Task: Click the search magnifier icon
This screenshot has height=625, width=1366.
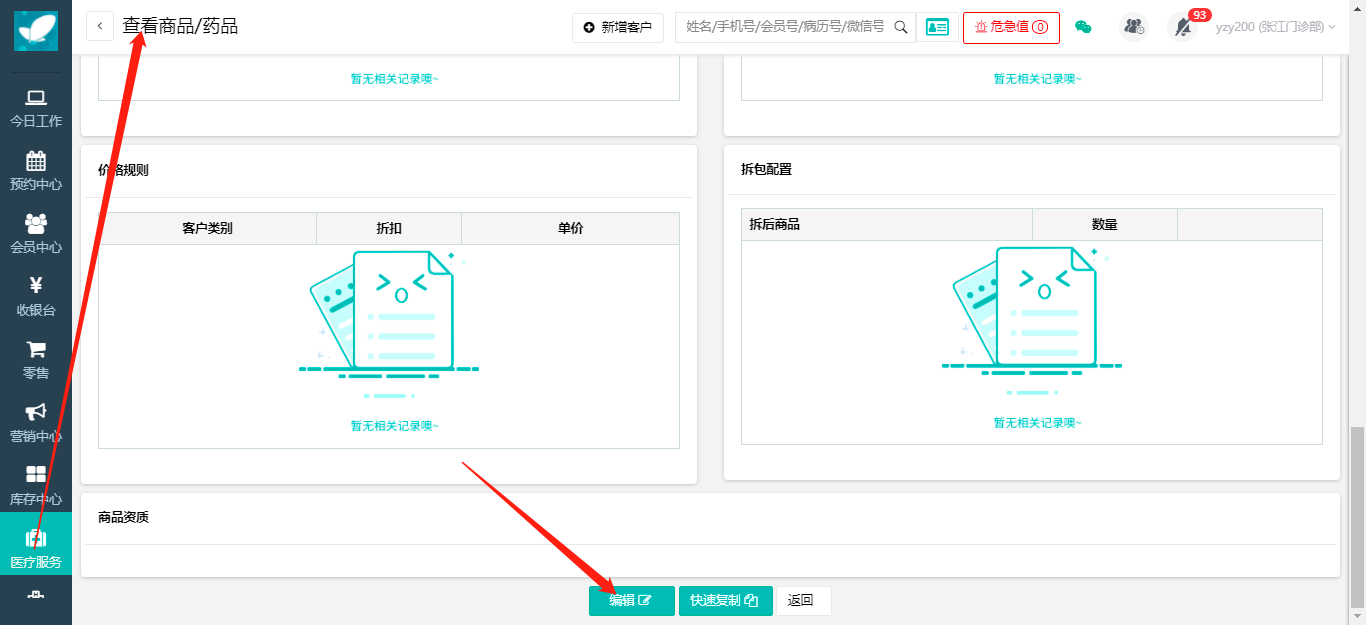Action: (901, 27)
